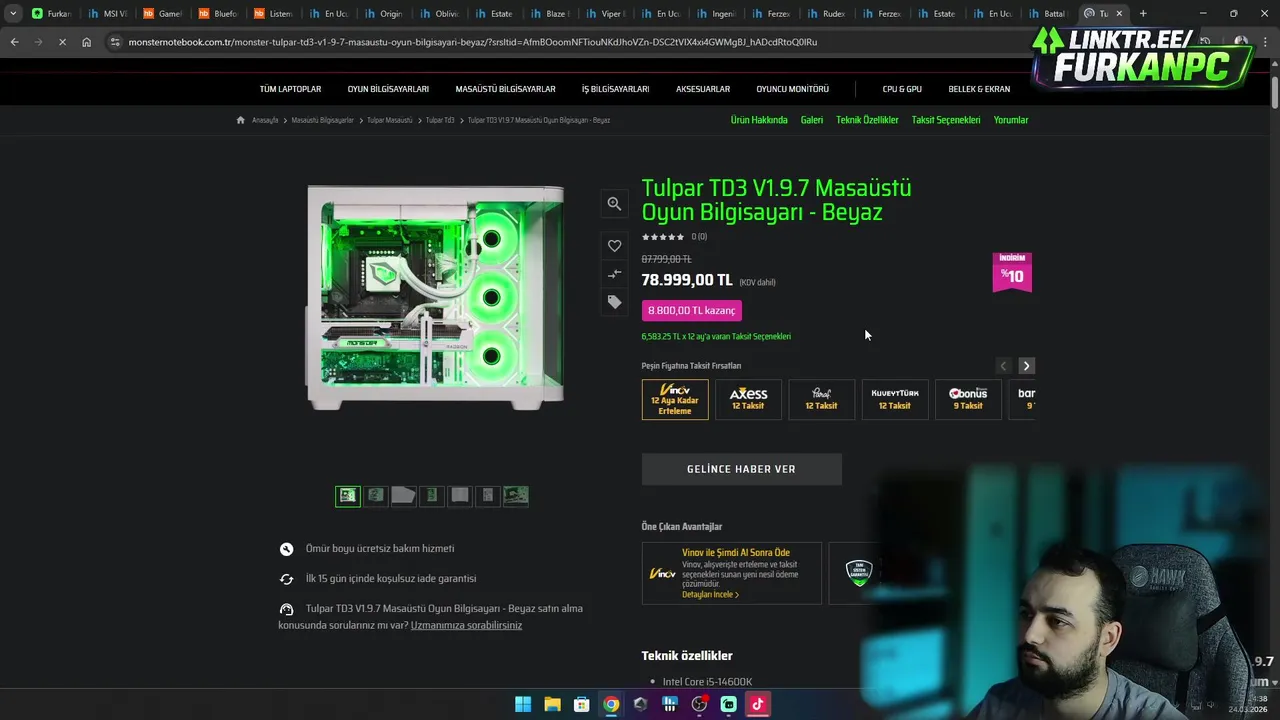Screen dimensions: 1280x720
Task: Open Tulpar Td3 breadcrumb link
Action: 440,120
